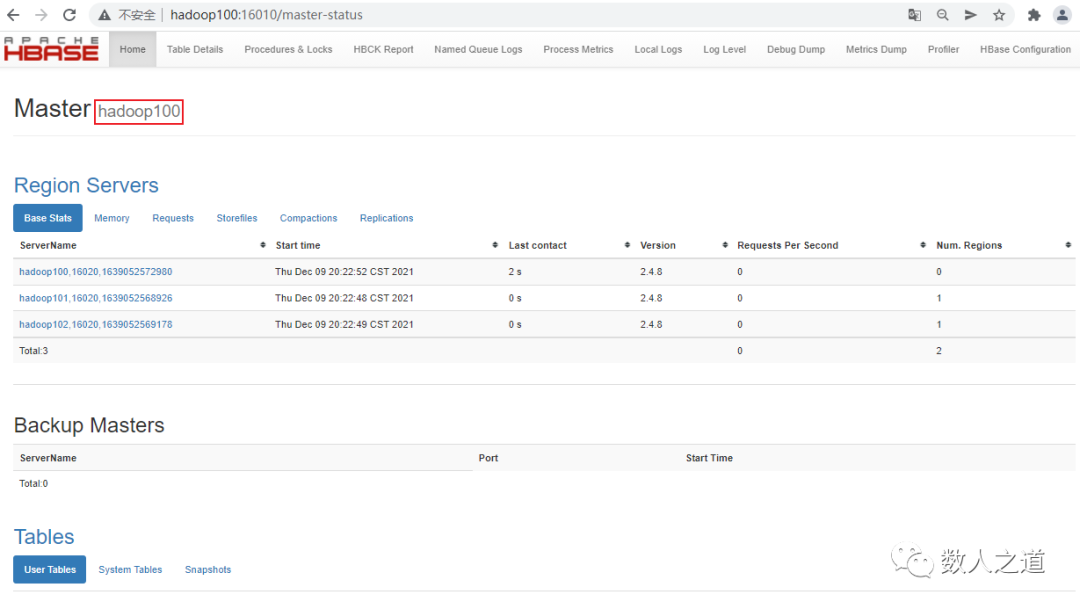
Task: Open the HBCK Report page
Action: click(x=383, y=50)
